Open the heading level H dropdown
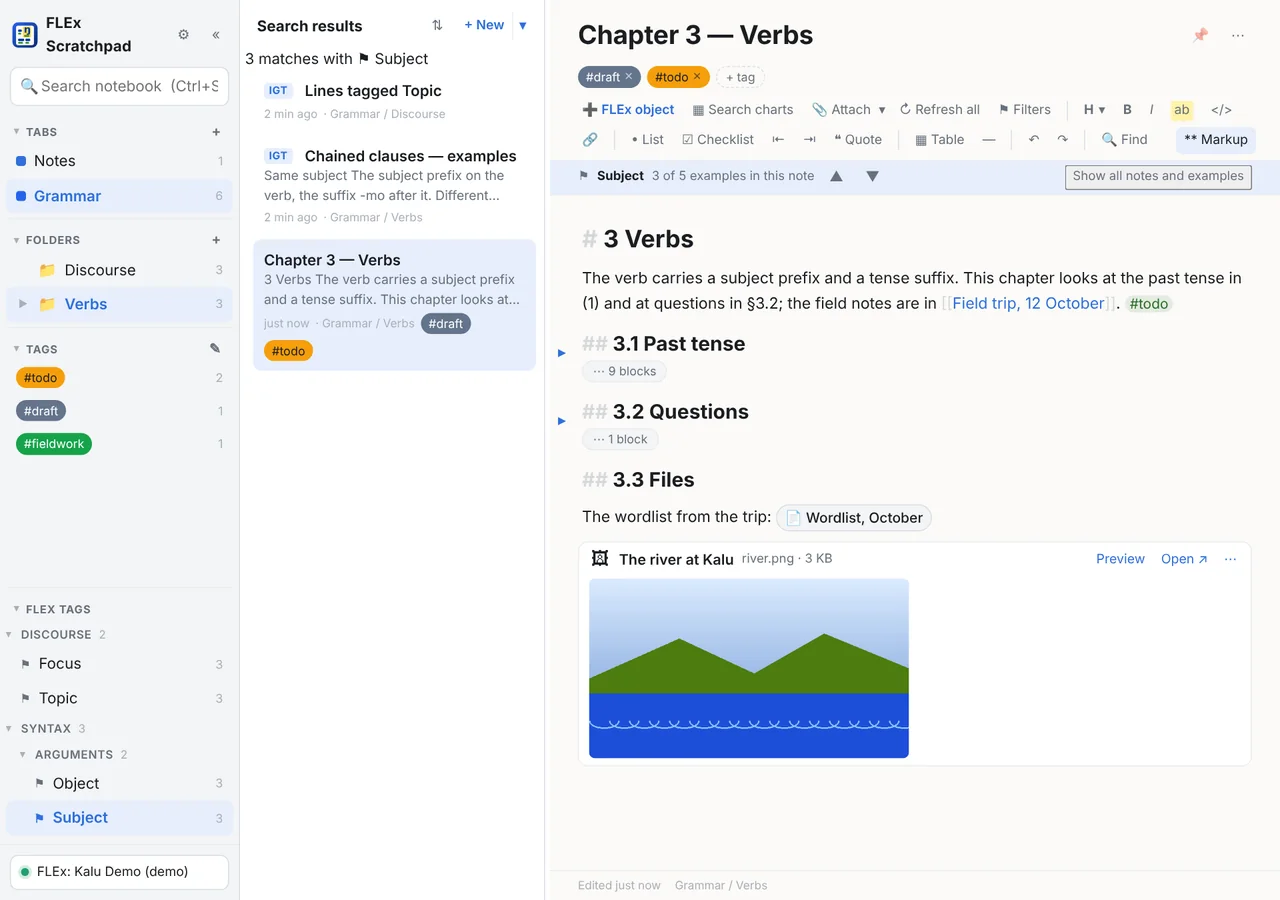 click(1094, 110)
